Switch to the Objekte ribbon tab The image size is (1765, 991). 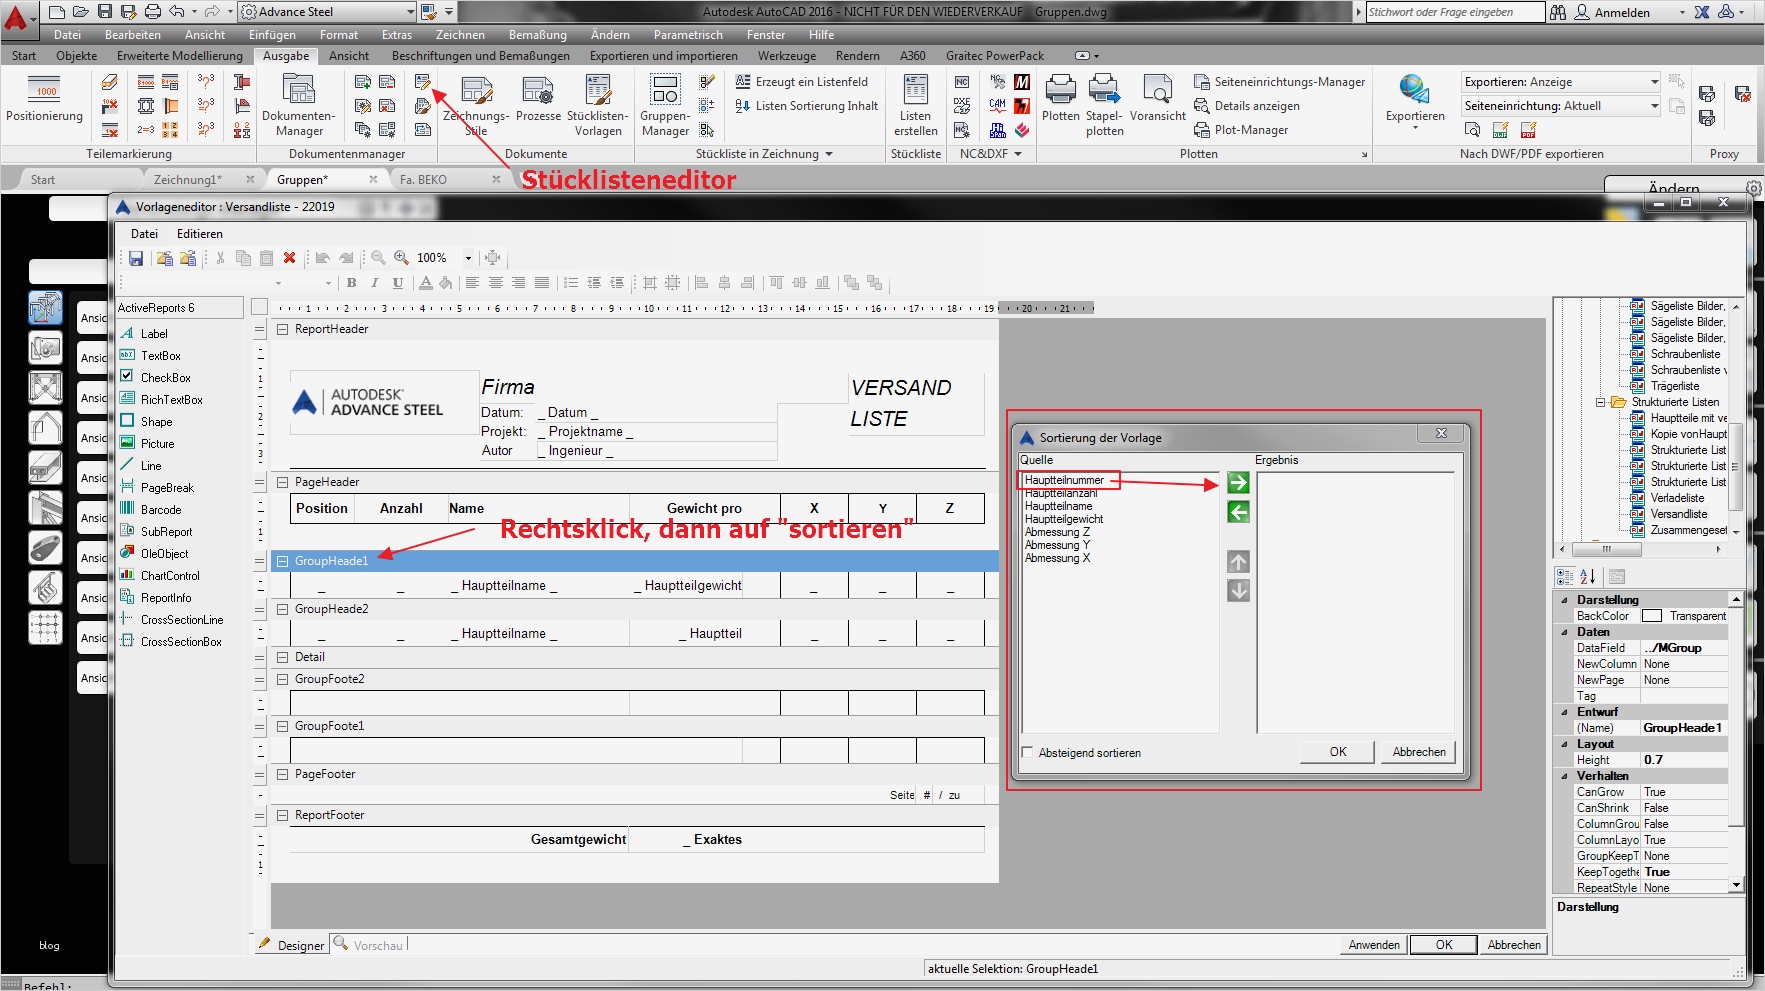pos(77,56)
